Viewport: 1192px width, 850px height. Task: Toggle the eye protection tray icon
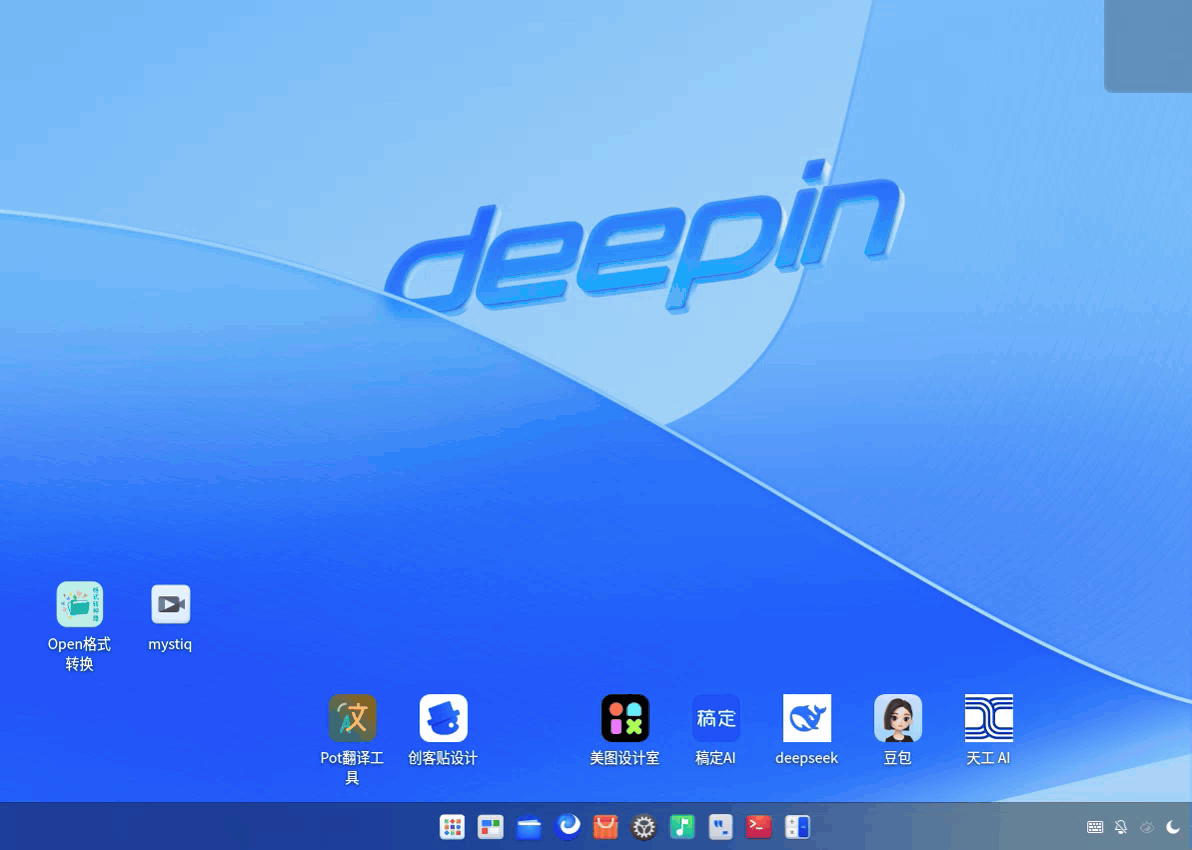pos(1146,827)
